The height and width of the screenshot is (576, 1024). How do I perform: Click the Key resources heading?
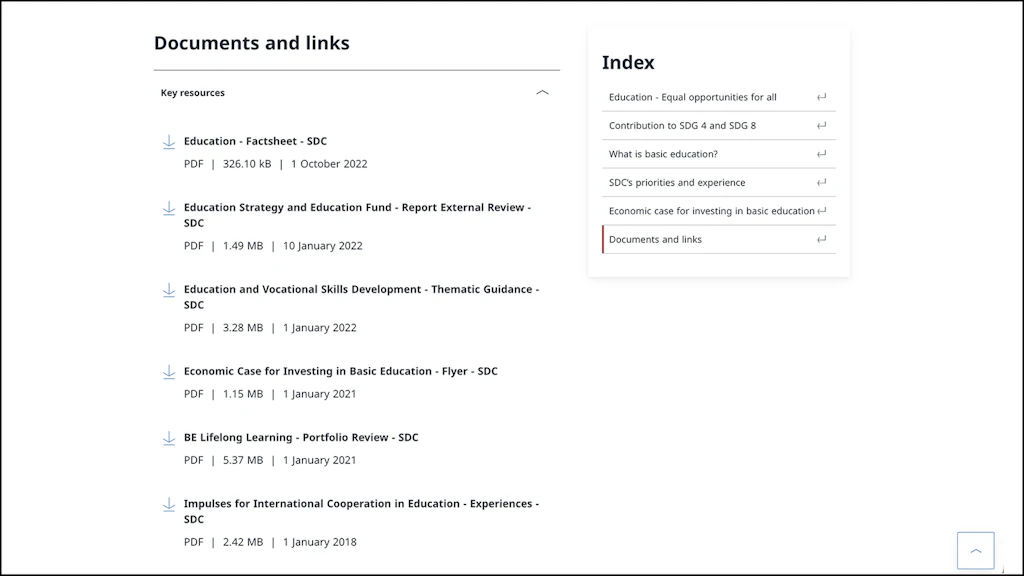click(193, 93)
